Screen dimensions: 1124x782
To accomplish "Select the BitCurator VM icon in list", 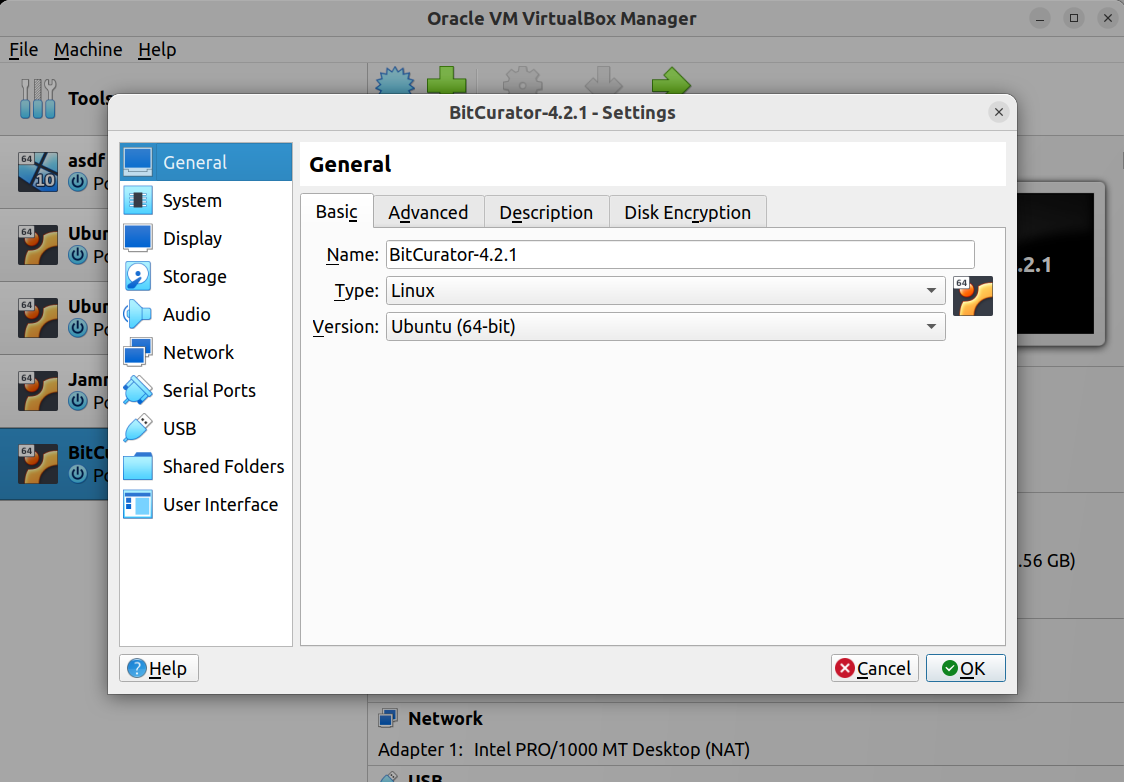I will 38,464.
